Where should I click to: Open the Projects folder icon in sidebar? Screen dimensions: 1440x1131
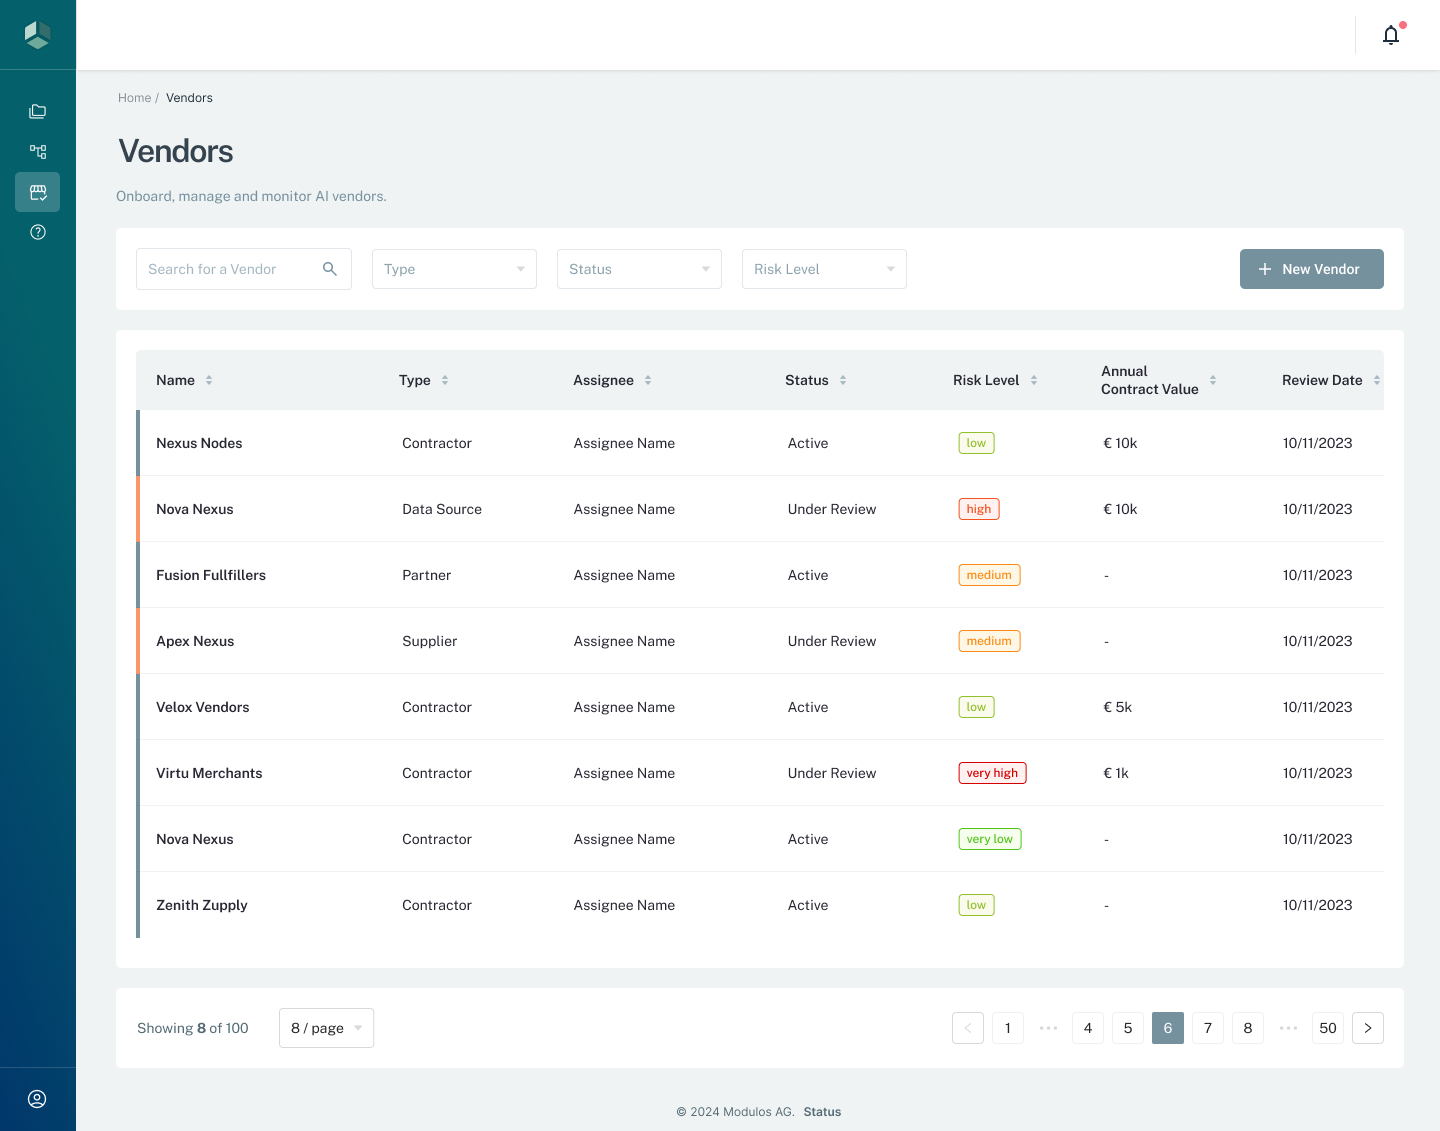[38, 111]
